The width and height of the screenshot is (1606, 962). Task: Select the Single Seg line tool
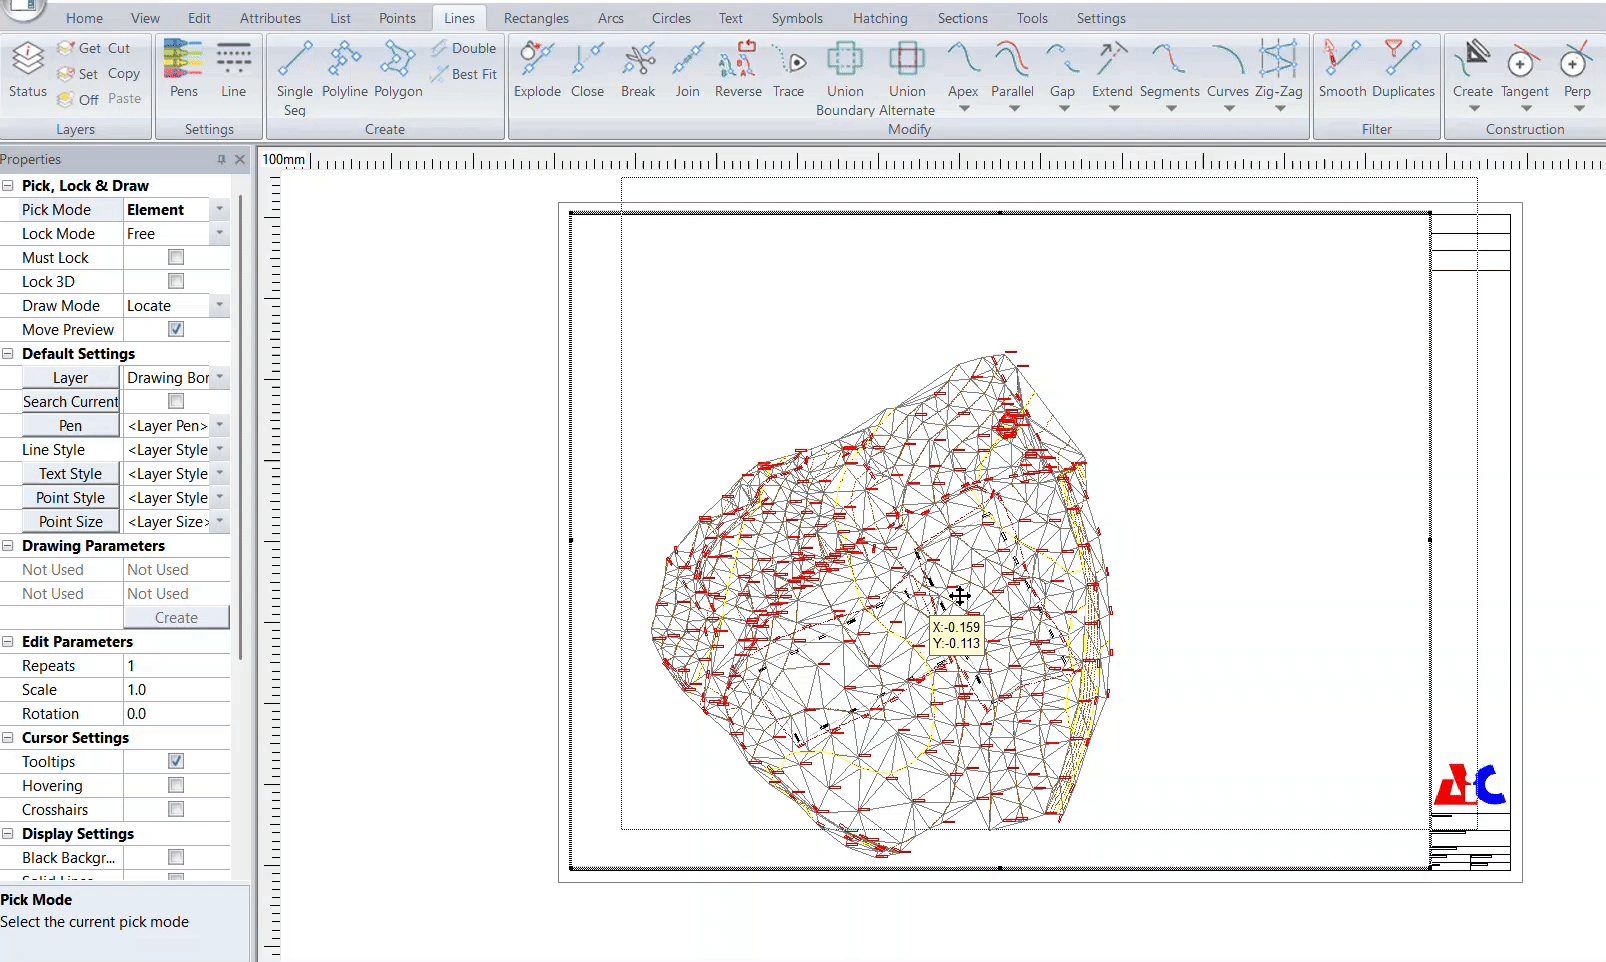294,79
